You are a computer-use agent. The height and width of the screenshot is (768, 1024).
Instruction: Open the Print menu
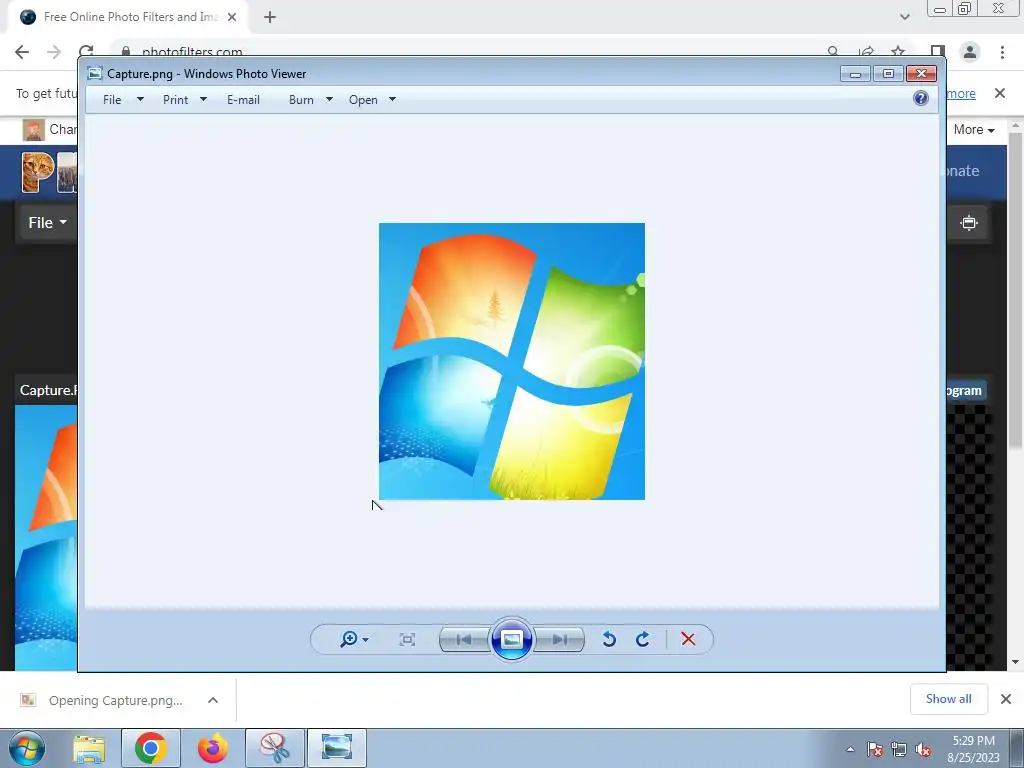[176, 100]
